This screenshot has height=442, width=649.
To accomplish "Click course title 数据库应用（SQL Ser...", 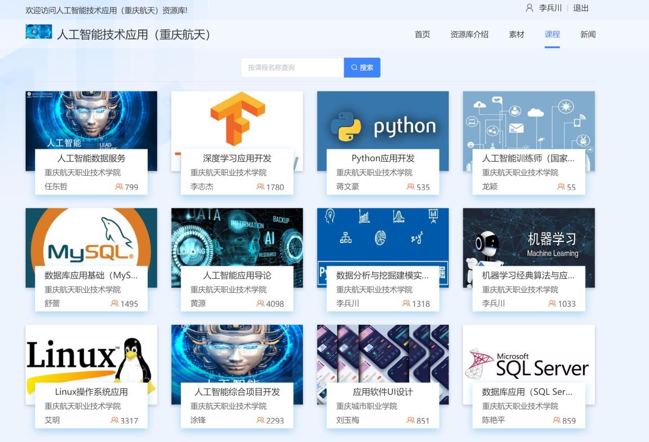I will [x=527, y=392].
